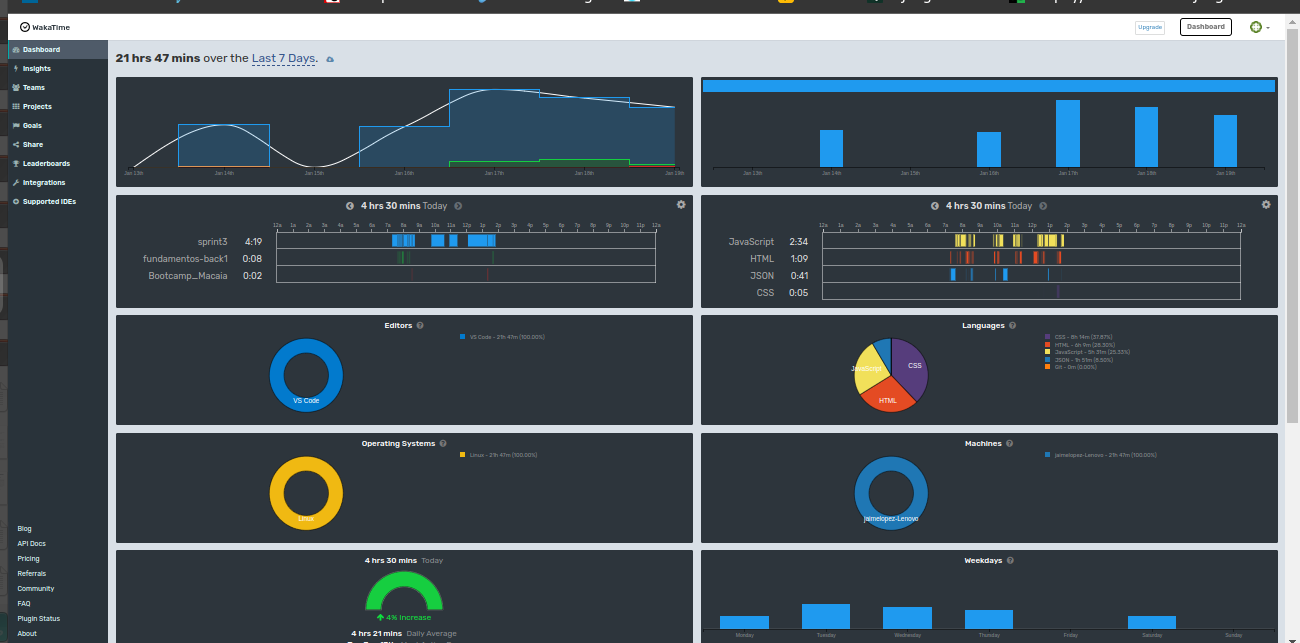Open the About link
This screenshot has height=643, width=1300.
click(27, 633)
